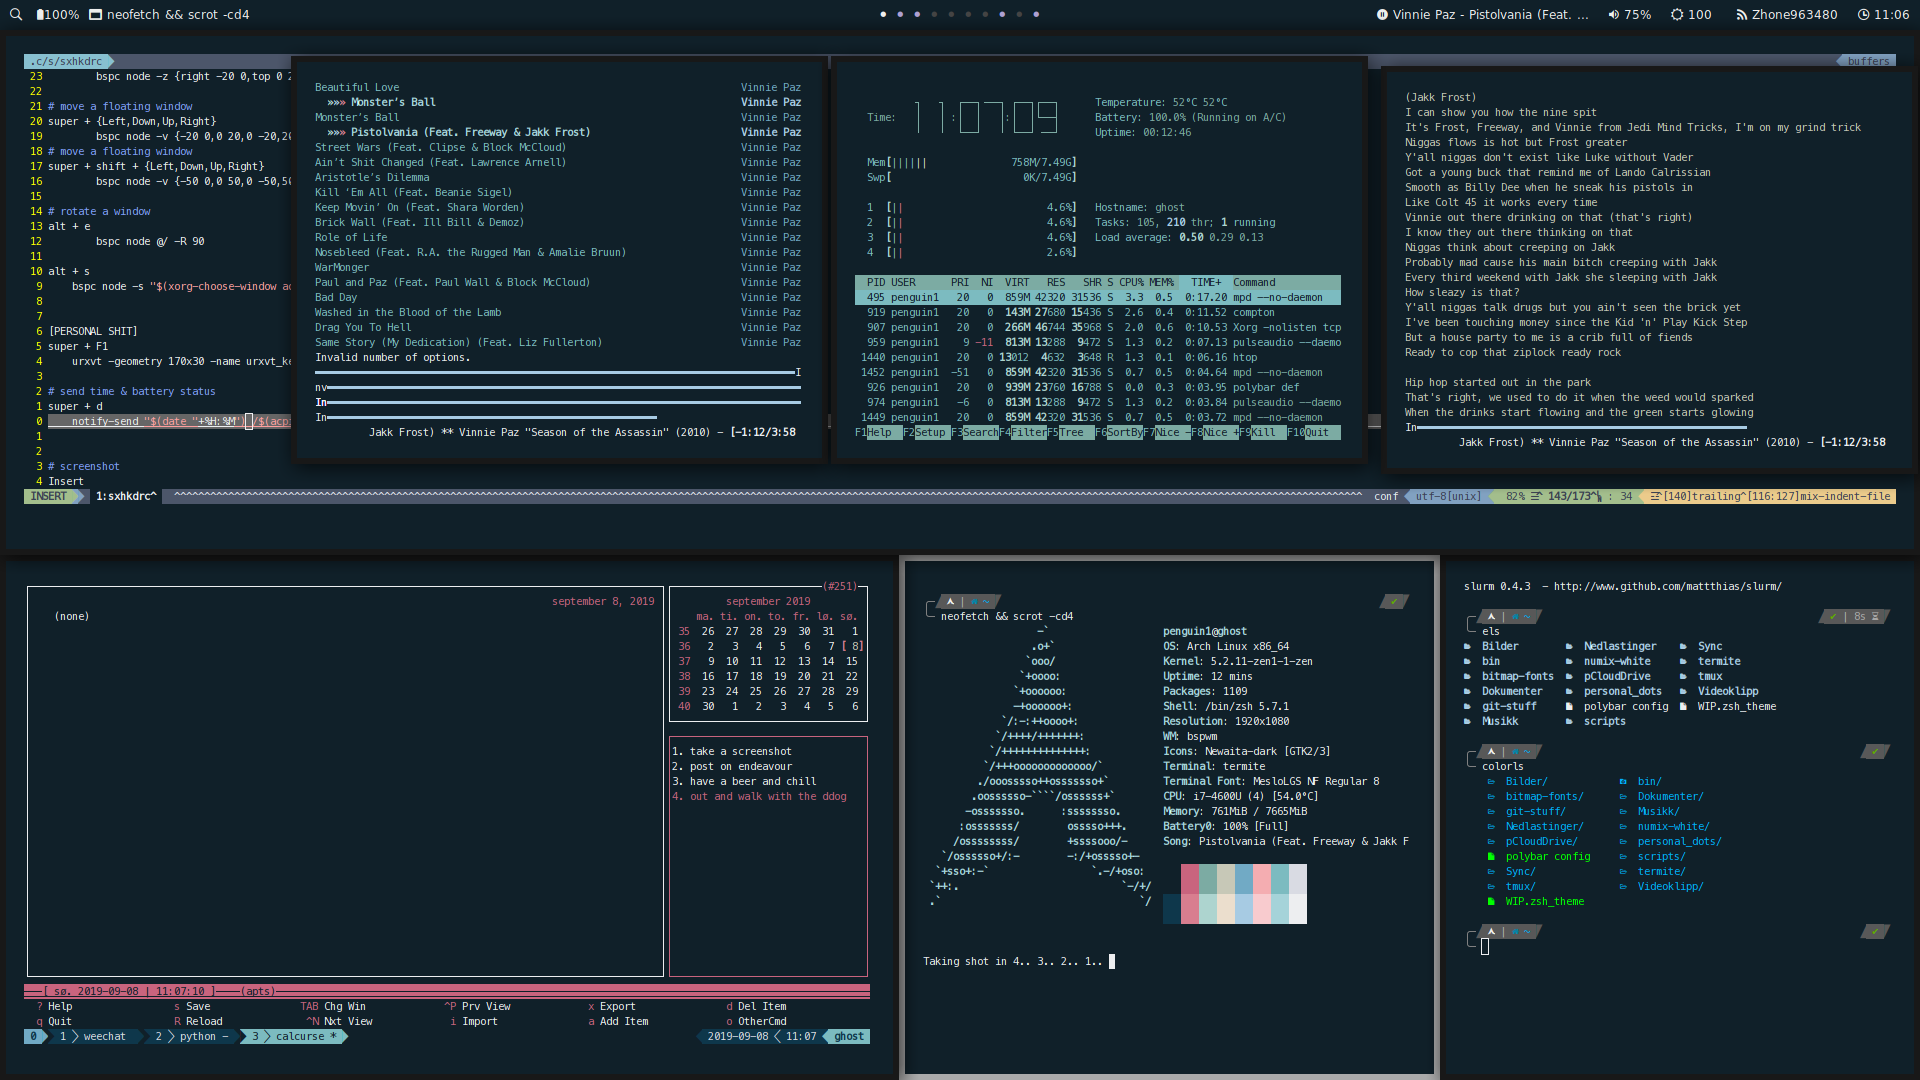Select tmux window 0 segment
1920x1080 pixels.
click(x=34, y=1037)
